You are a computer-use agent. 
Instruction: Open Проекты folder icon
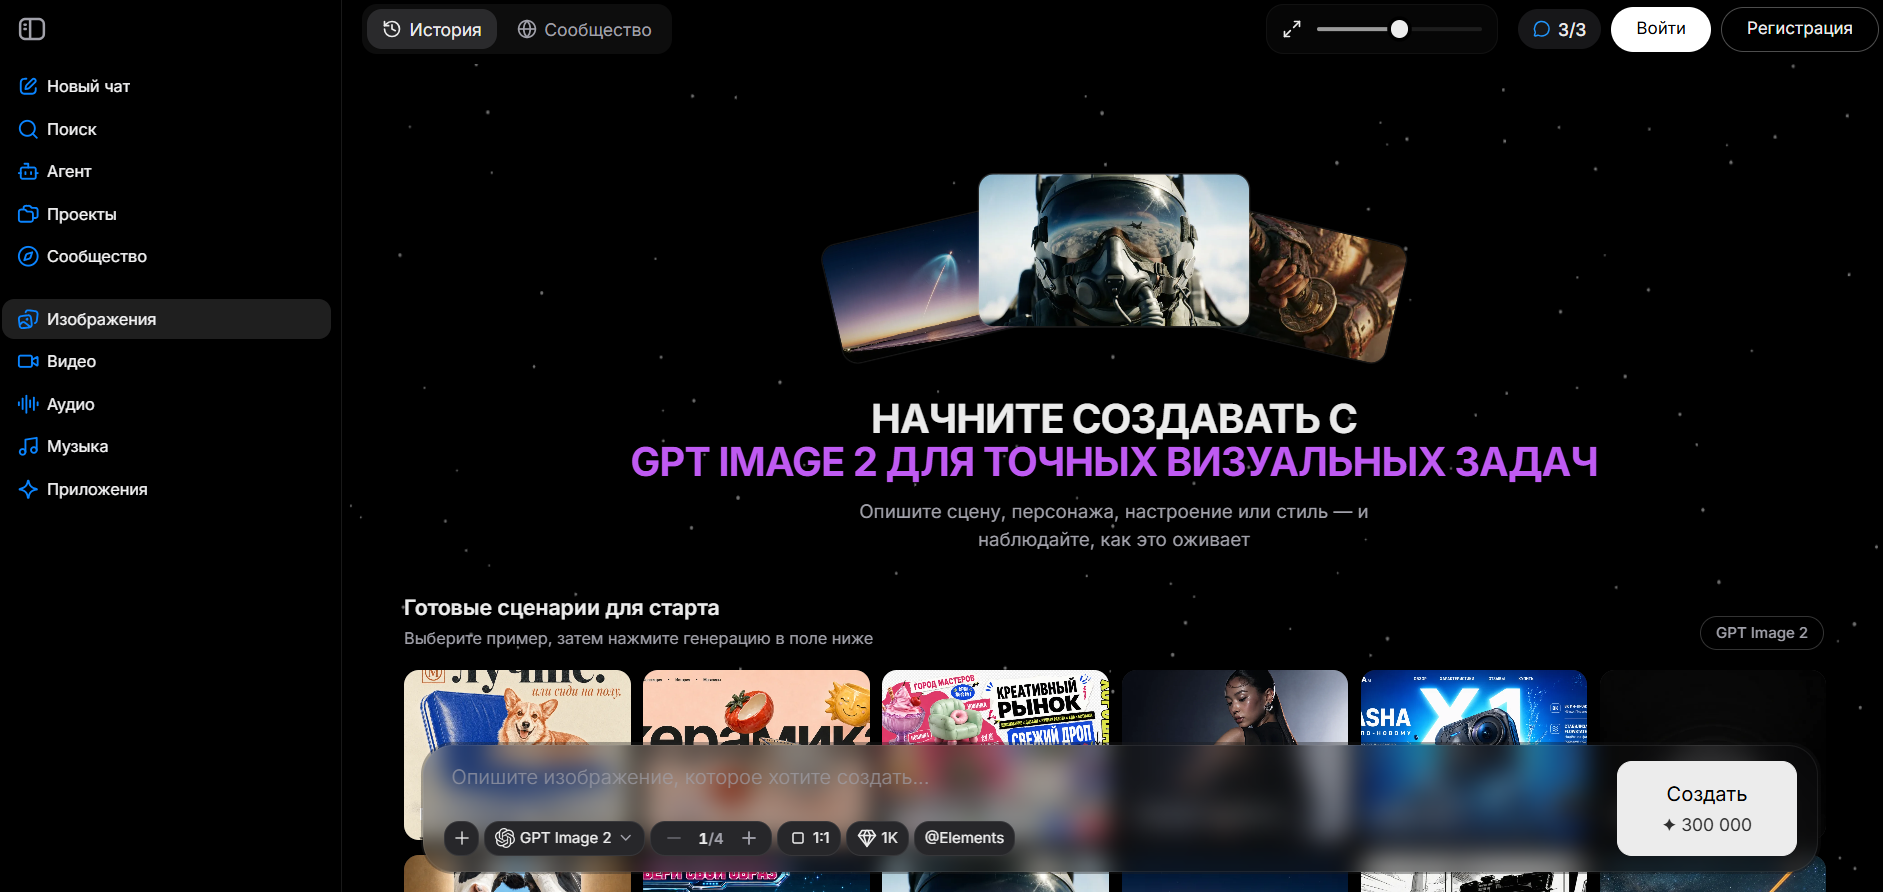[x=28, y=214]
